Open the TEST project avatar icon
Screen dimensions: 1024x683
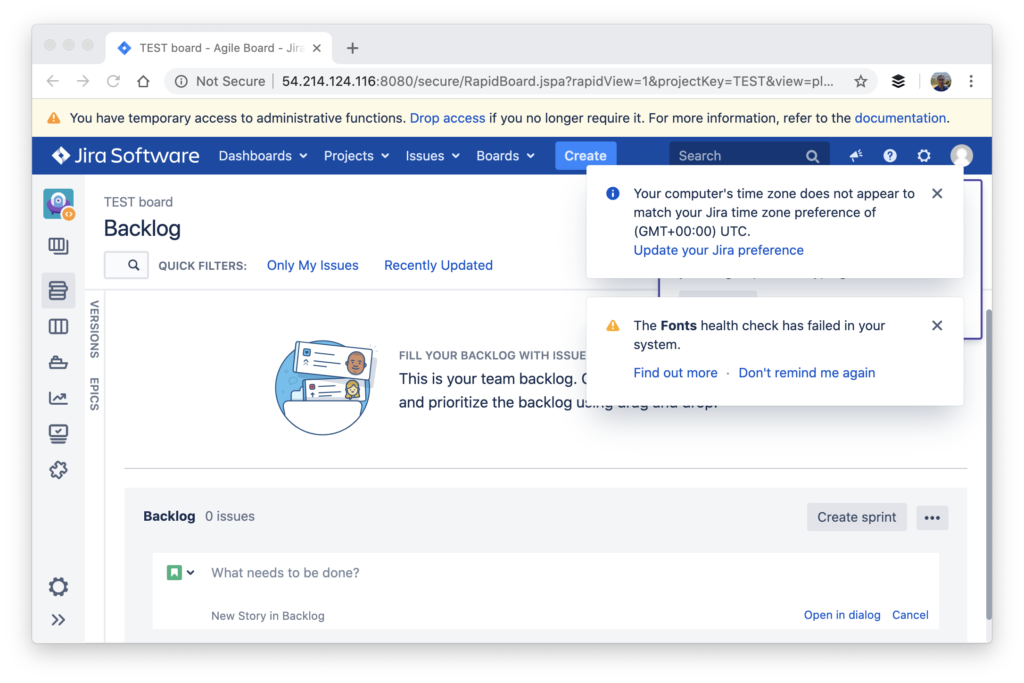pos(59,204)
